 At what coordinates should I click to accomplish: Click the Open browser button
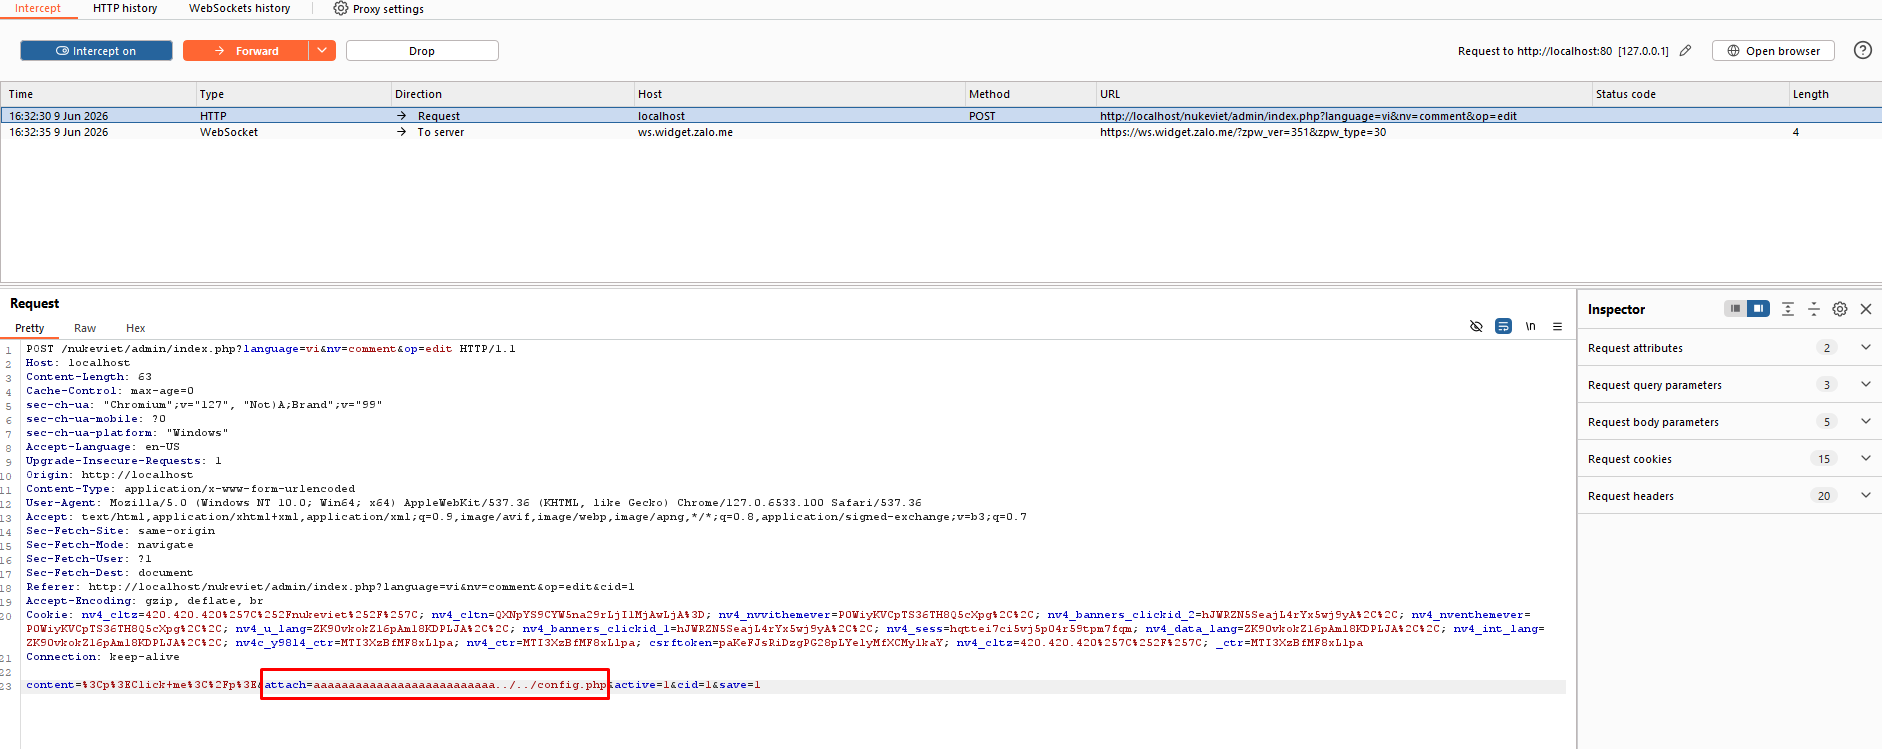point(1773,51)
